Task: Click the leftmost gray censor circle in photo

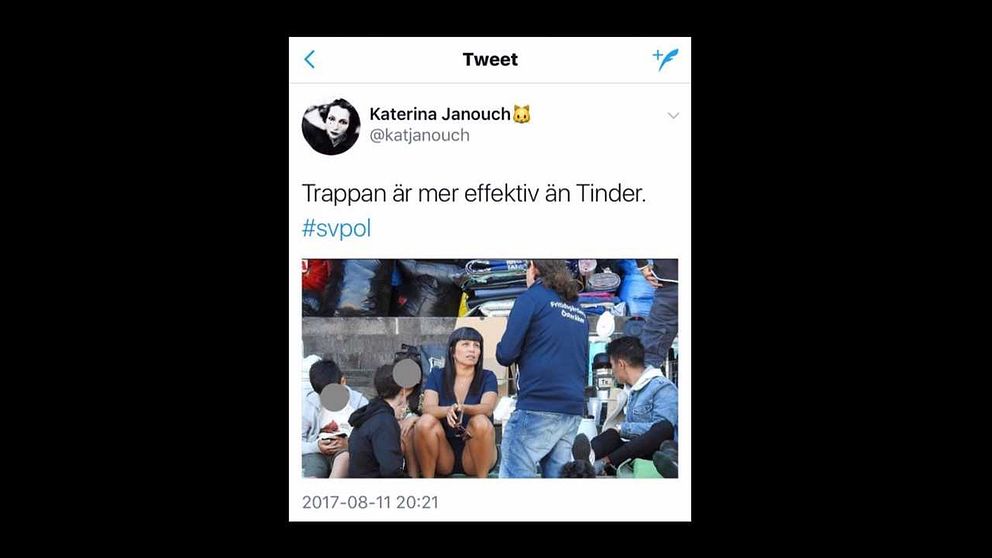Action: pyautogui.click(x=335, y=397)
